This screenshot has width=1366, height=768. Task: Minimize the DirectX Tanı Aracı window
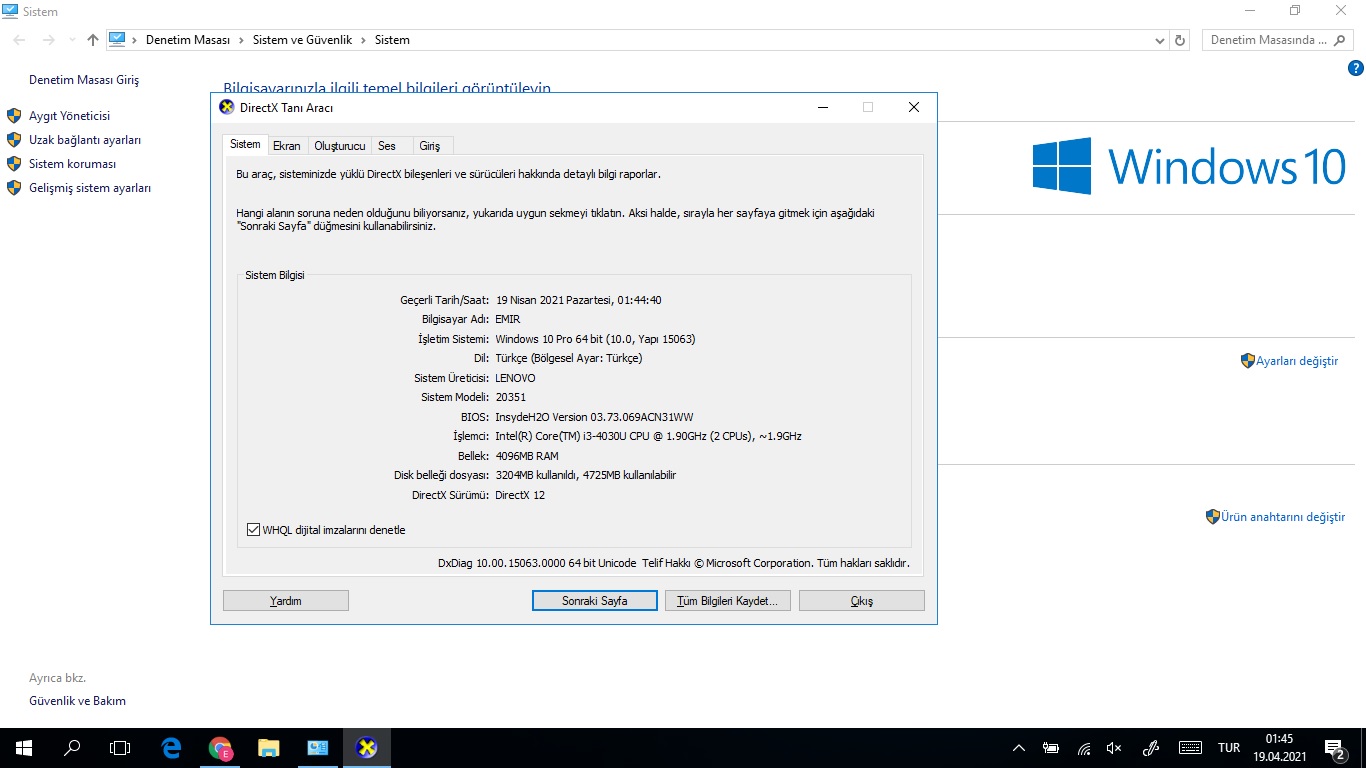823,108
